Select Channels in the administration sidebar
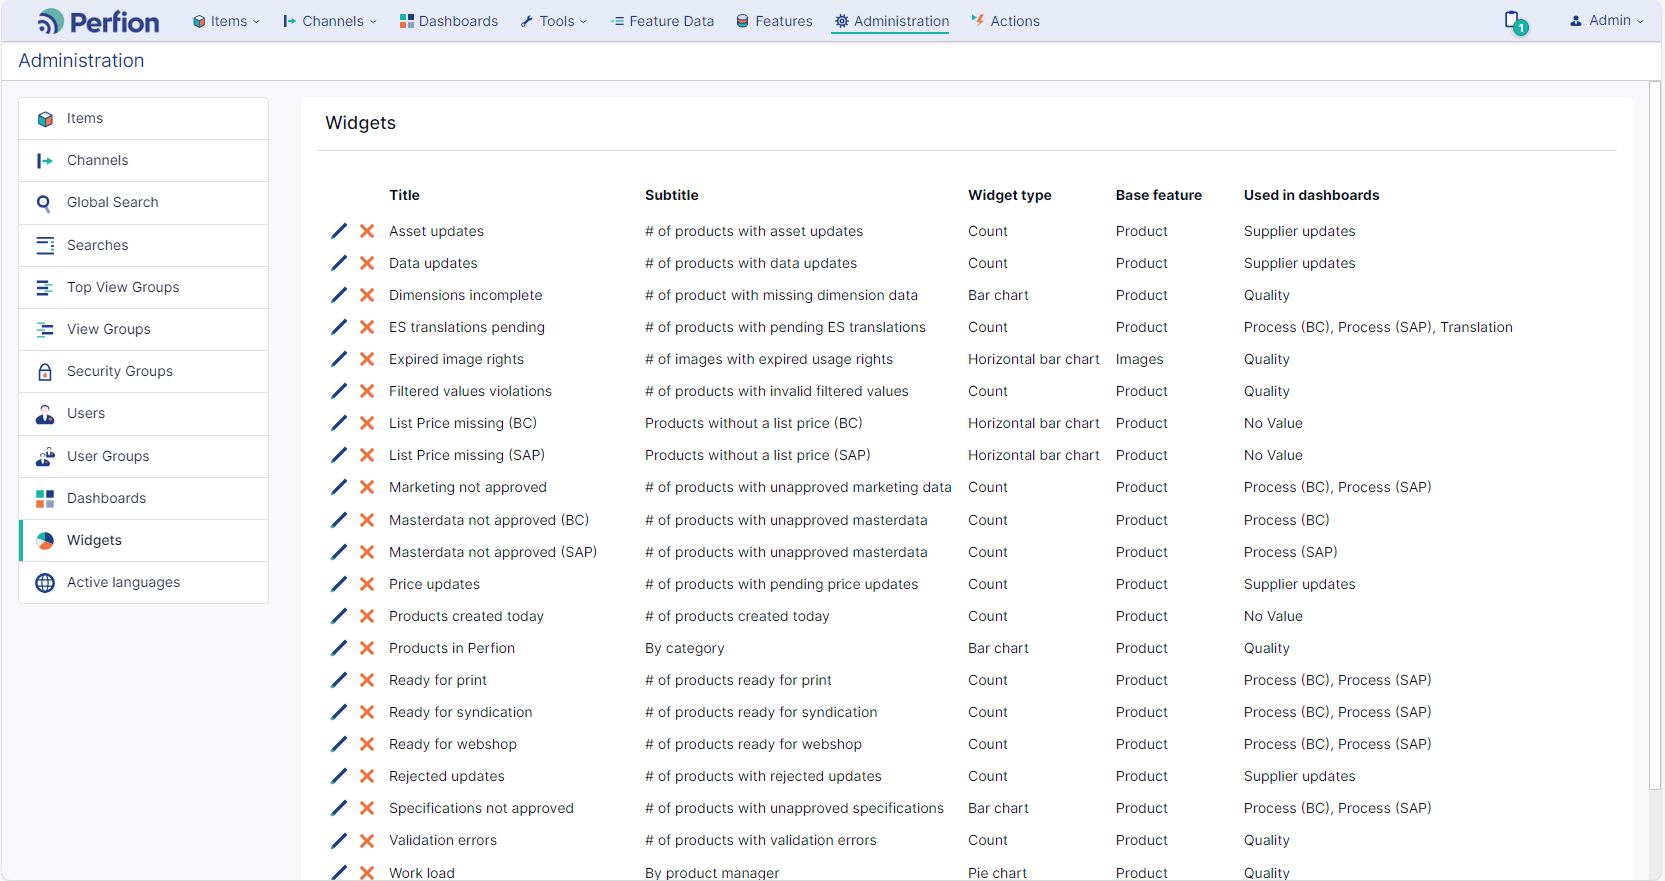Image resolution: width=1665 pixels, height=881 pixels. (x=143, y=160)
